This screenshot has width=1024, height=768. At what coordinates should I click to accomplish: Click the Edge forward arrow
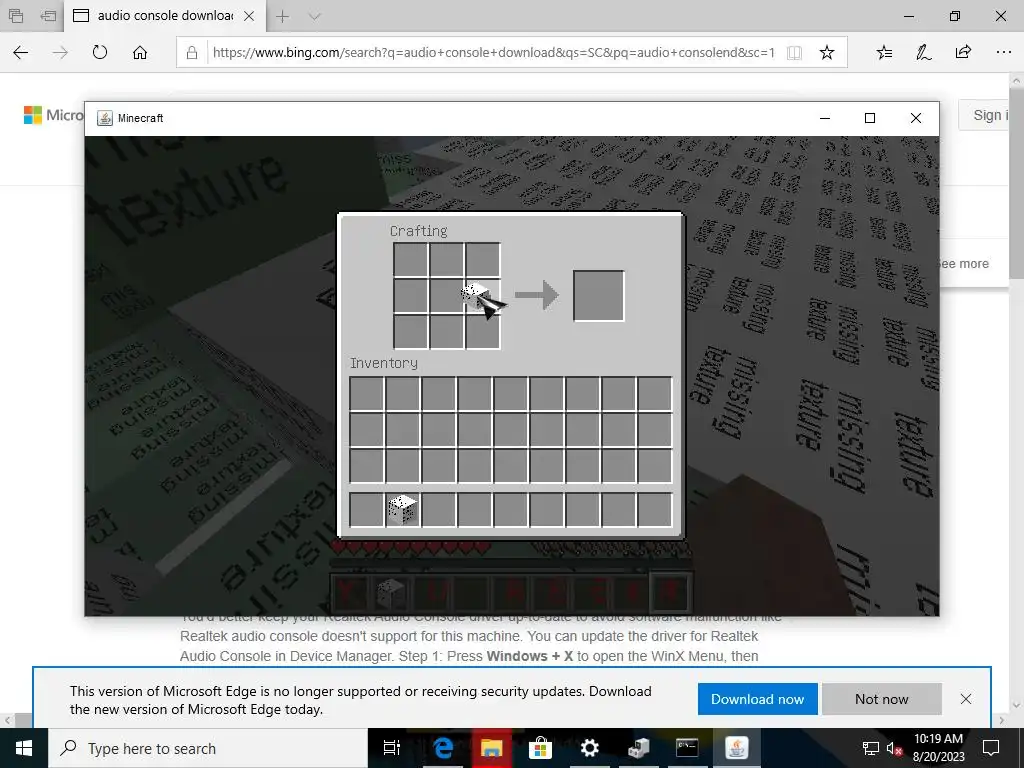[60, 53]
